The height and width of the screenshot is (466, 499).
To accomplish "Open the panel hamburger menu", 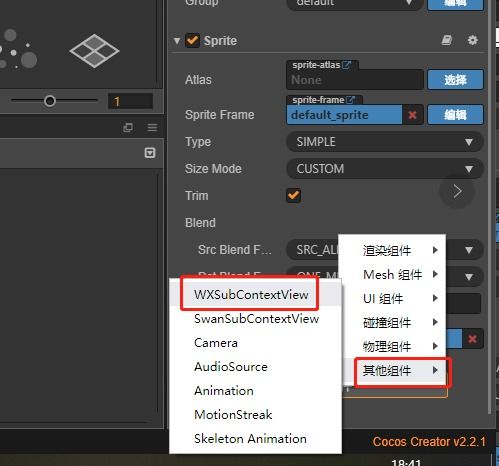I will pos(152,127).
